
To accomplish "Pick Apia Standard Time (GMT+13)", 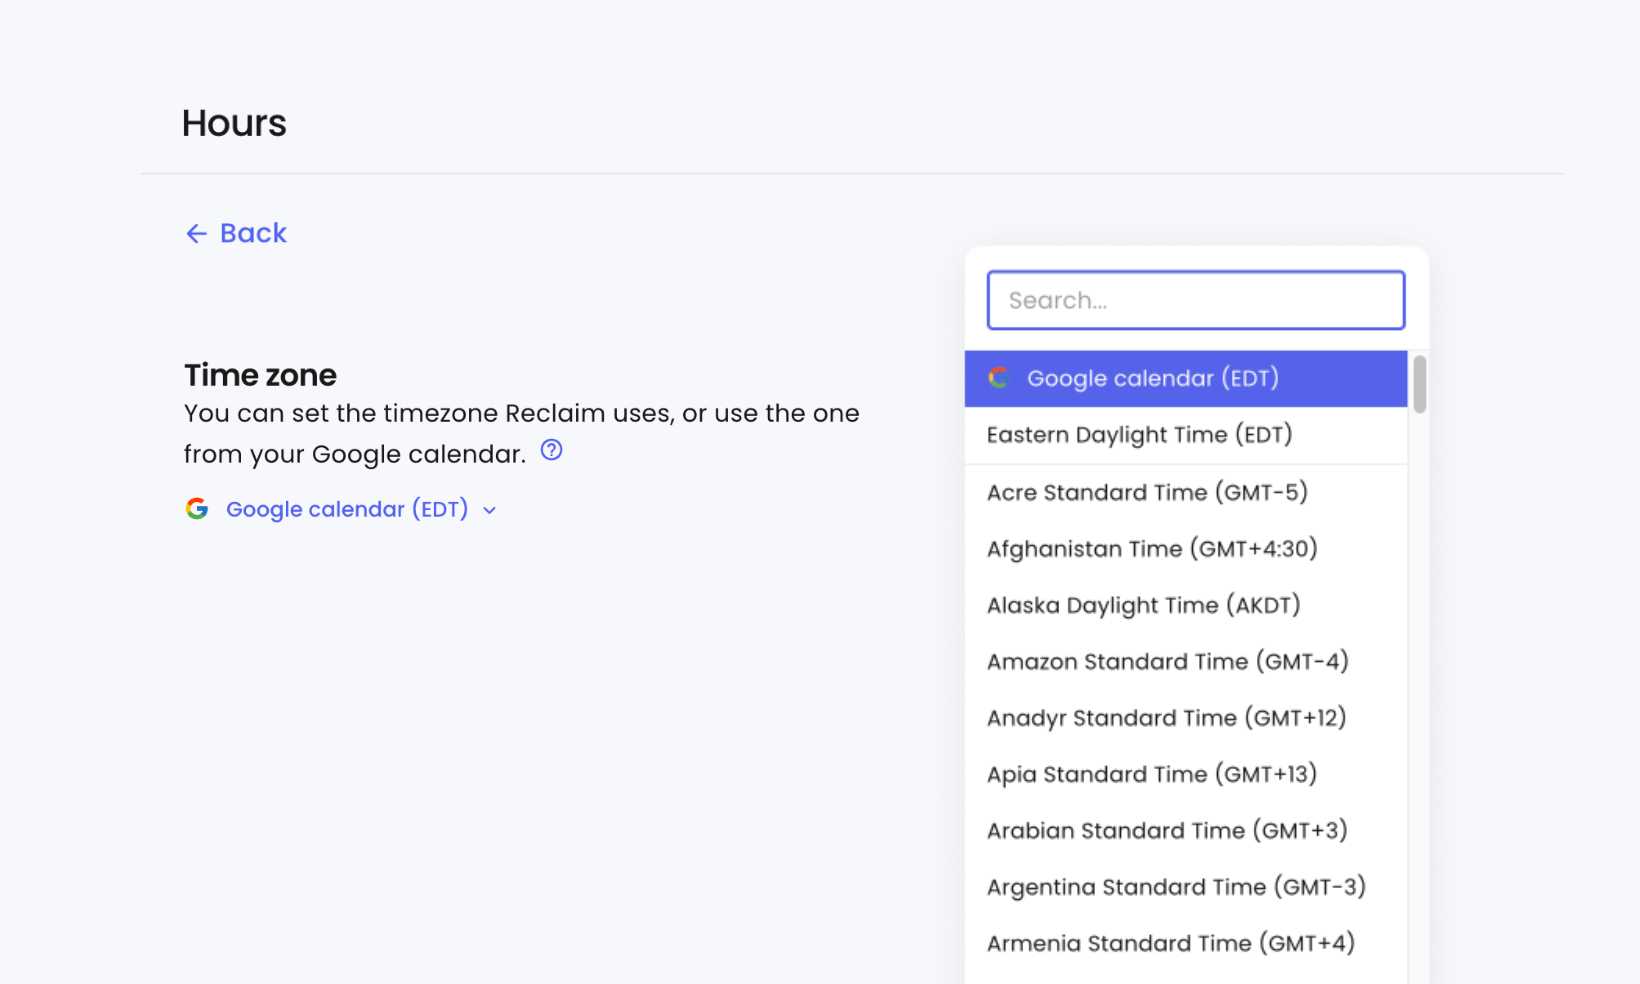I will [x=1186, y=774].
